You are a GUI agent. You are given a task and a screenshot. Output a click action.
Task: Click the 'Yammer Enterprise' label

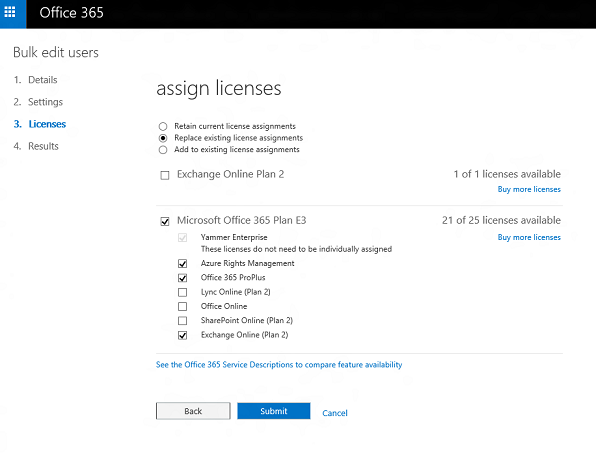[234, 237]
